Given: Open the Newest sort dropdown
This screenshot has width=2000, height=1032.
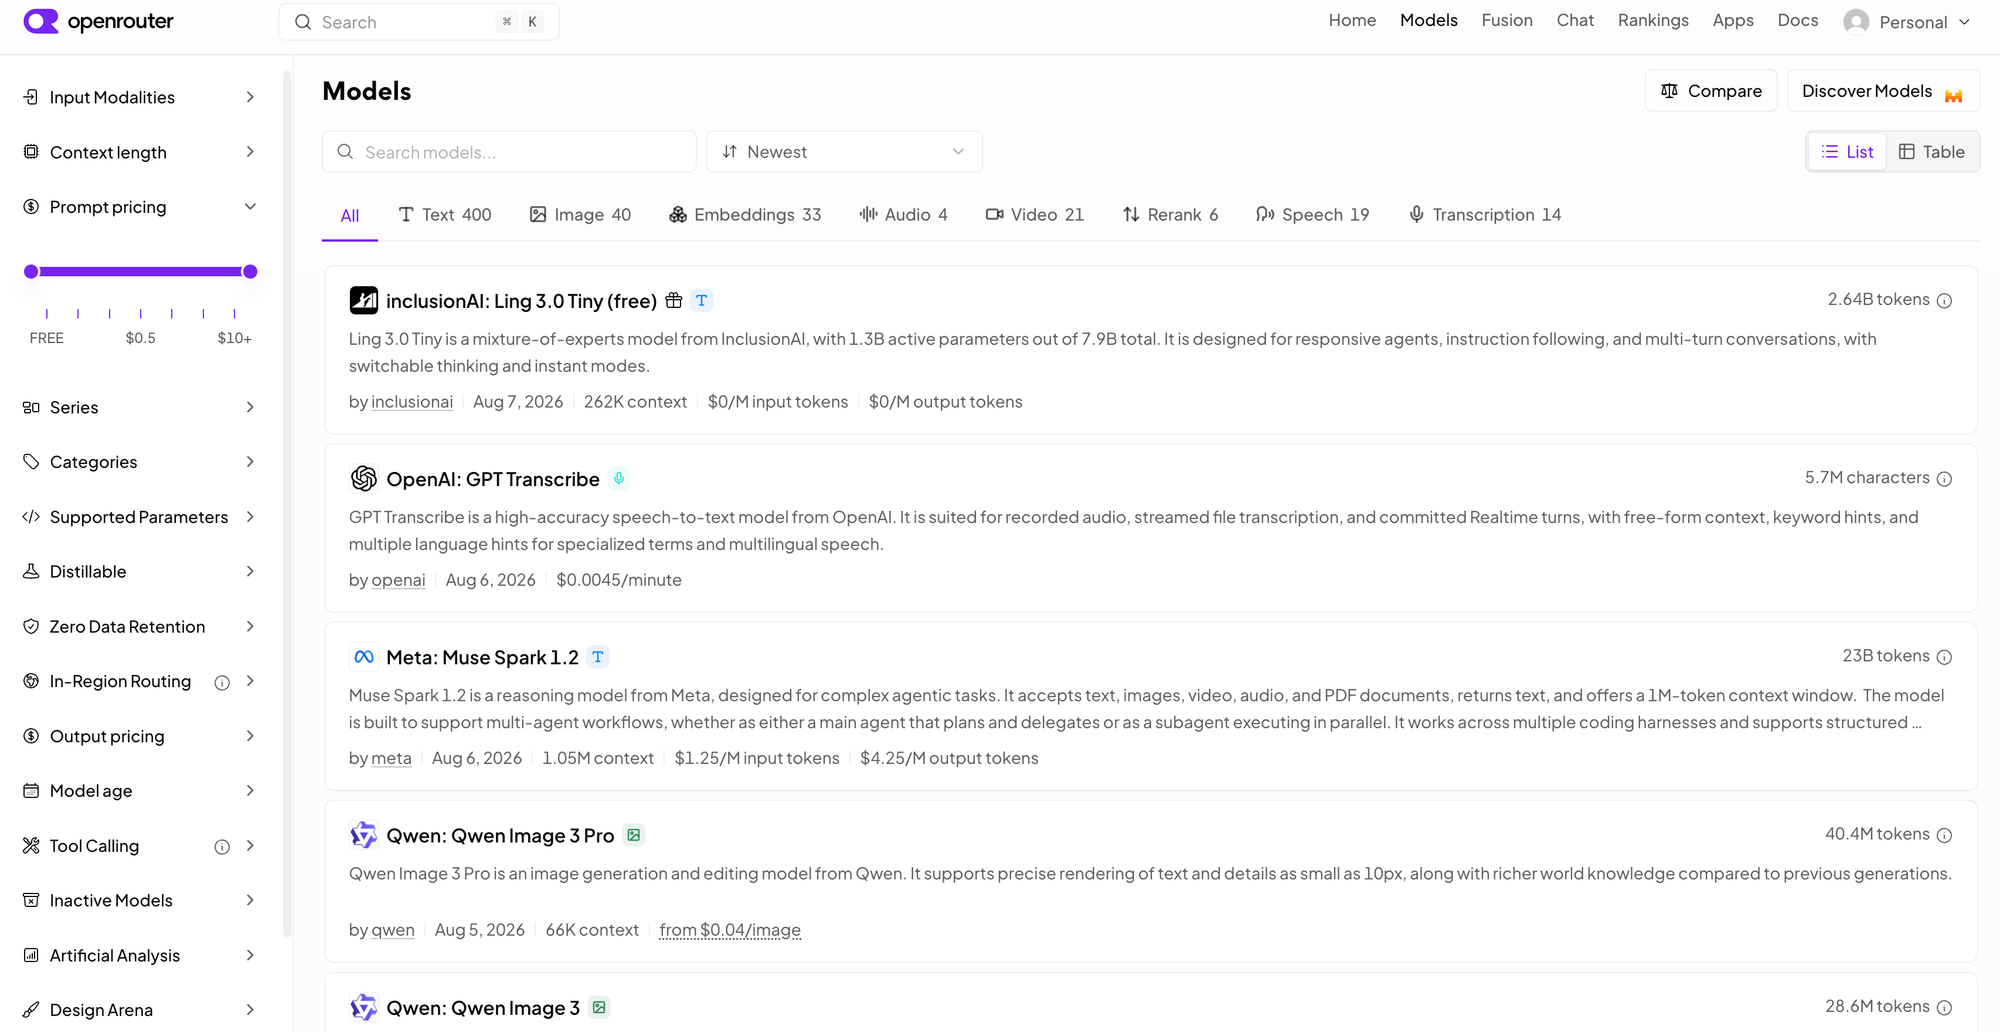Looking at the screenshot, I should tap(844, 152).
